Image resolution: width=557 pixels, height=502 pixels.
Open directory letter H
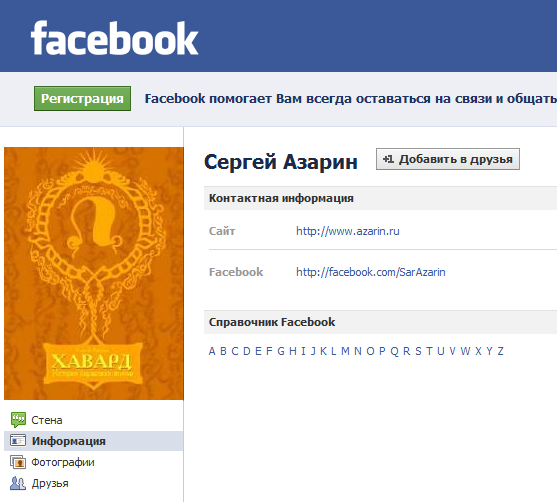[293, 351]
